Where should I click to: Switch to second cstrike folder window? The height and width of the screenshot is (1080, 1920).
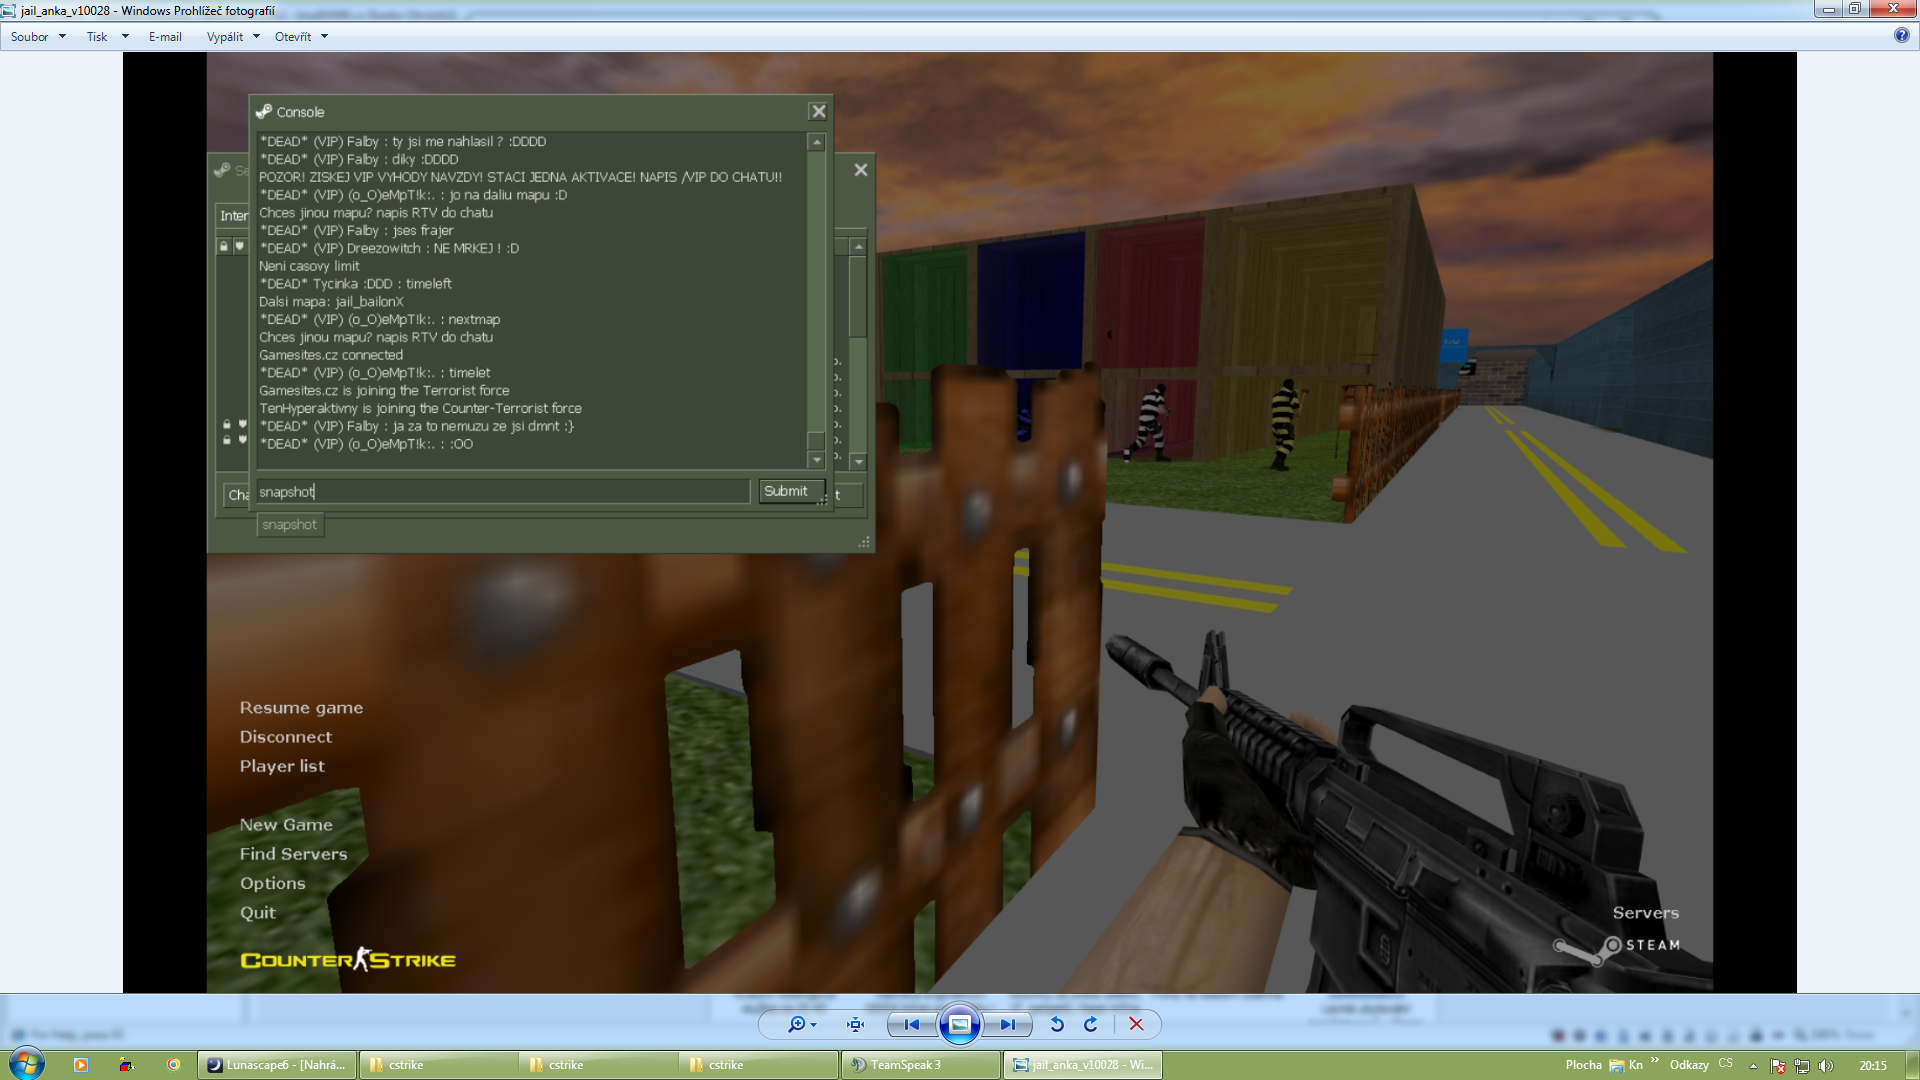pyautogui.click(x=598, y=1065)
